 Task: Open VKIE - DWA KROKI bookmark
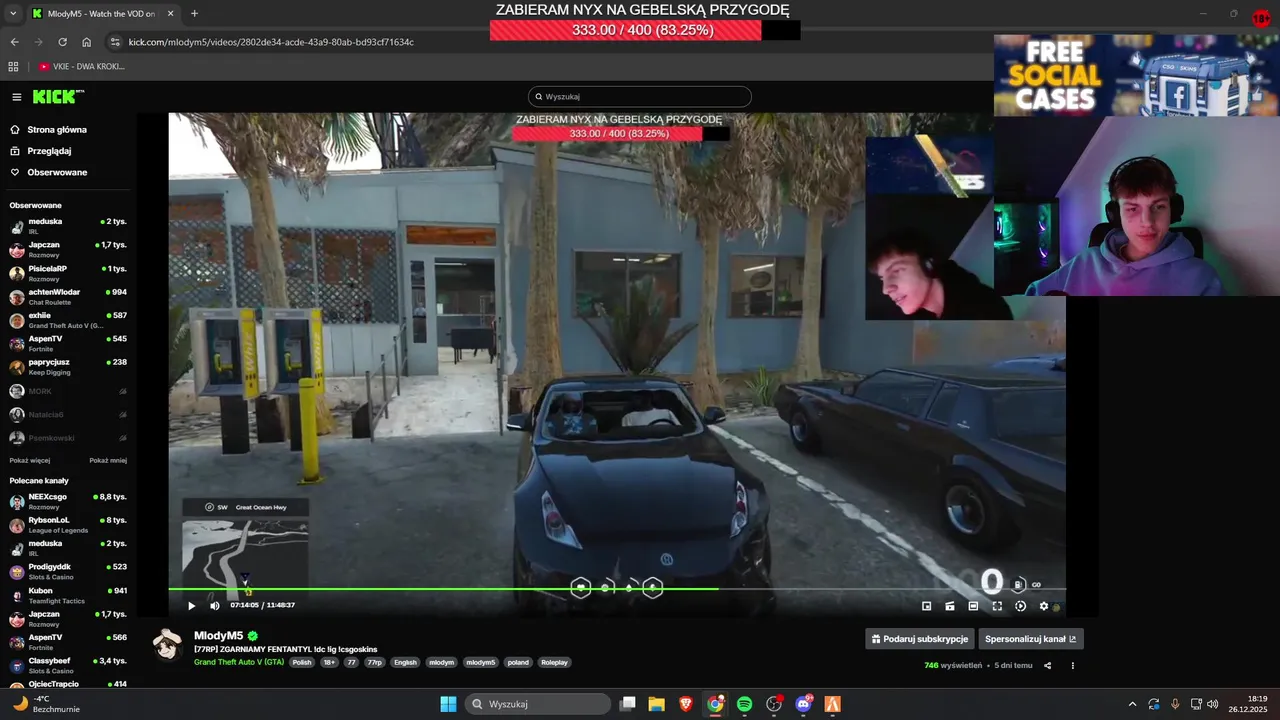click(x=81, y=66)
